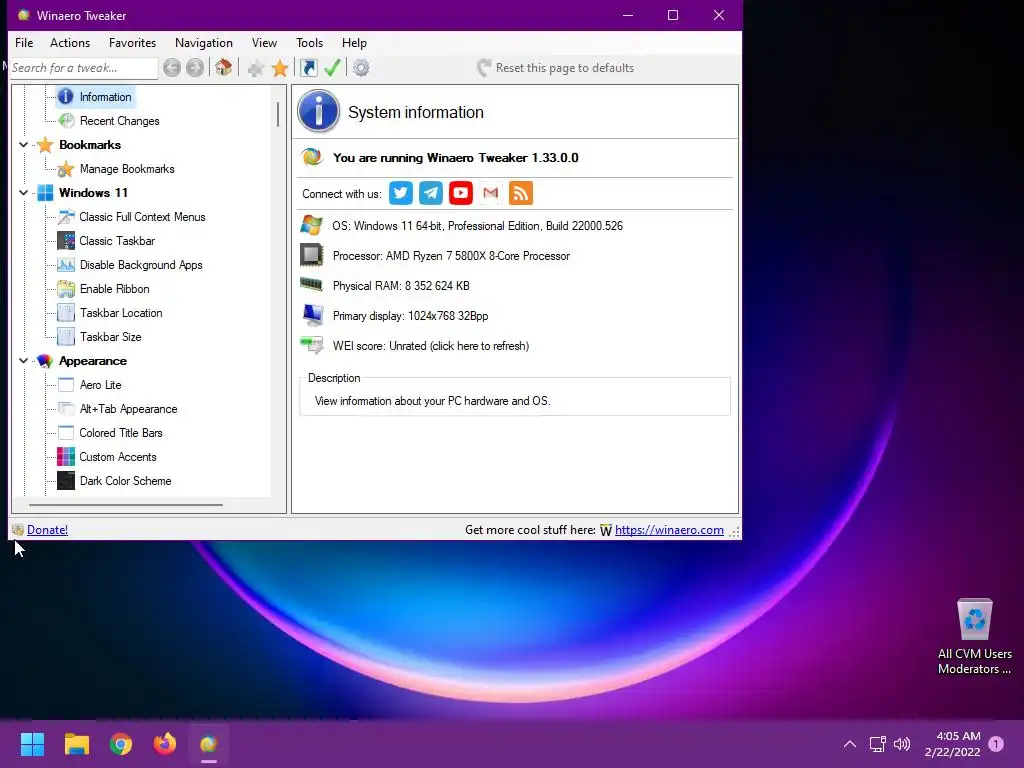The width and height of the screenshot is (1024, 768).
Task: Open the Help menu
Action: (354, 42)
